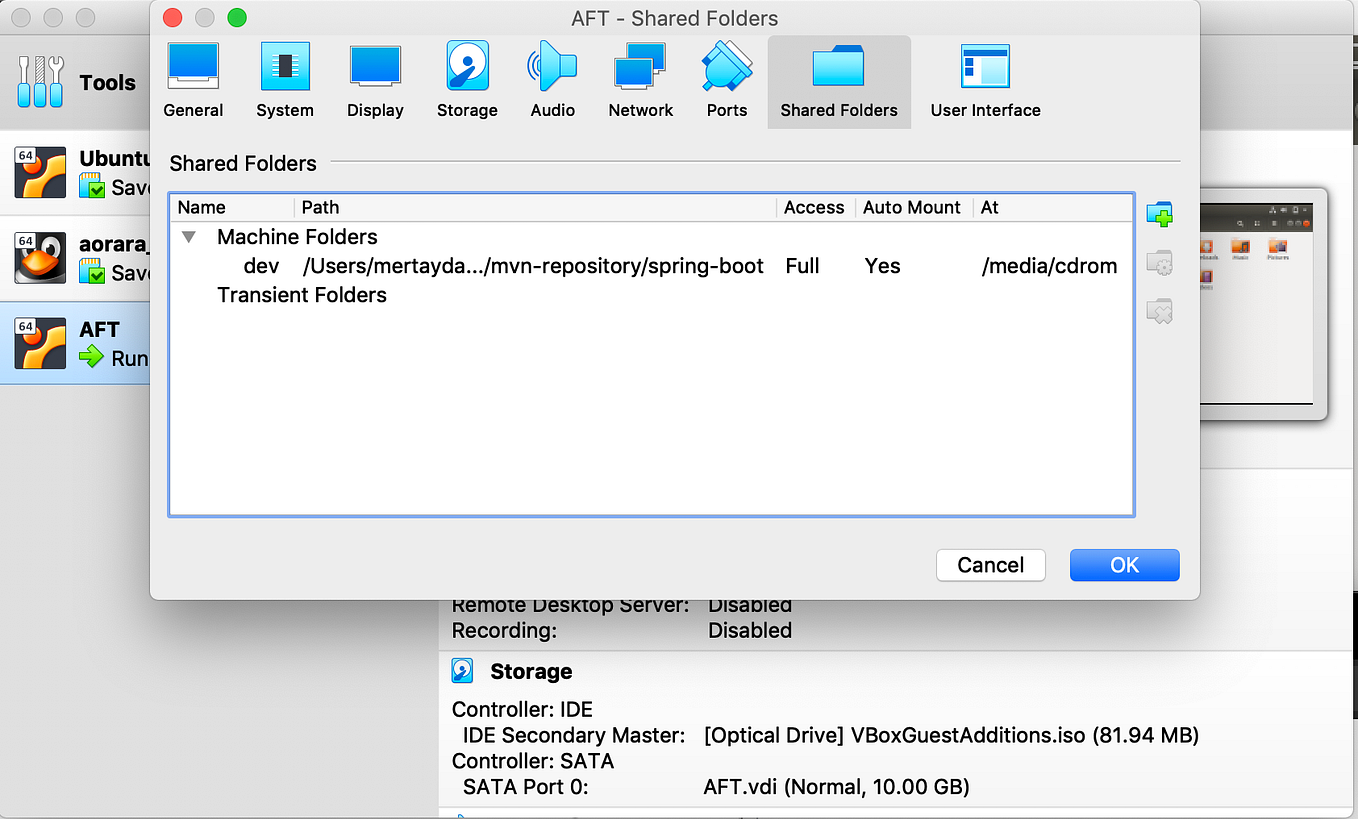Open the Ports settings pane
1358x819 pixels.
point(726,80)
